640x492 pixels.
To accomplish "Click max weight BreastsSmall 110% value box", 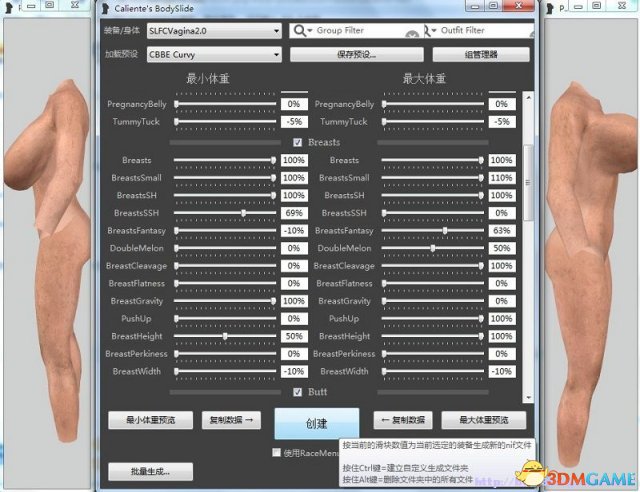I will pyautogui.click(x=502, y=178).
